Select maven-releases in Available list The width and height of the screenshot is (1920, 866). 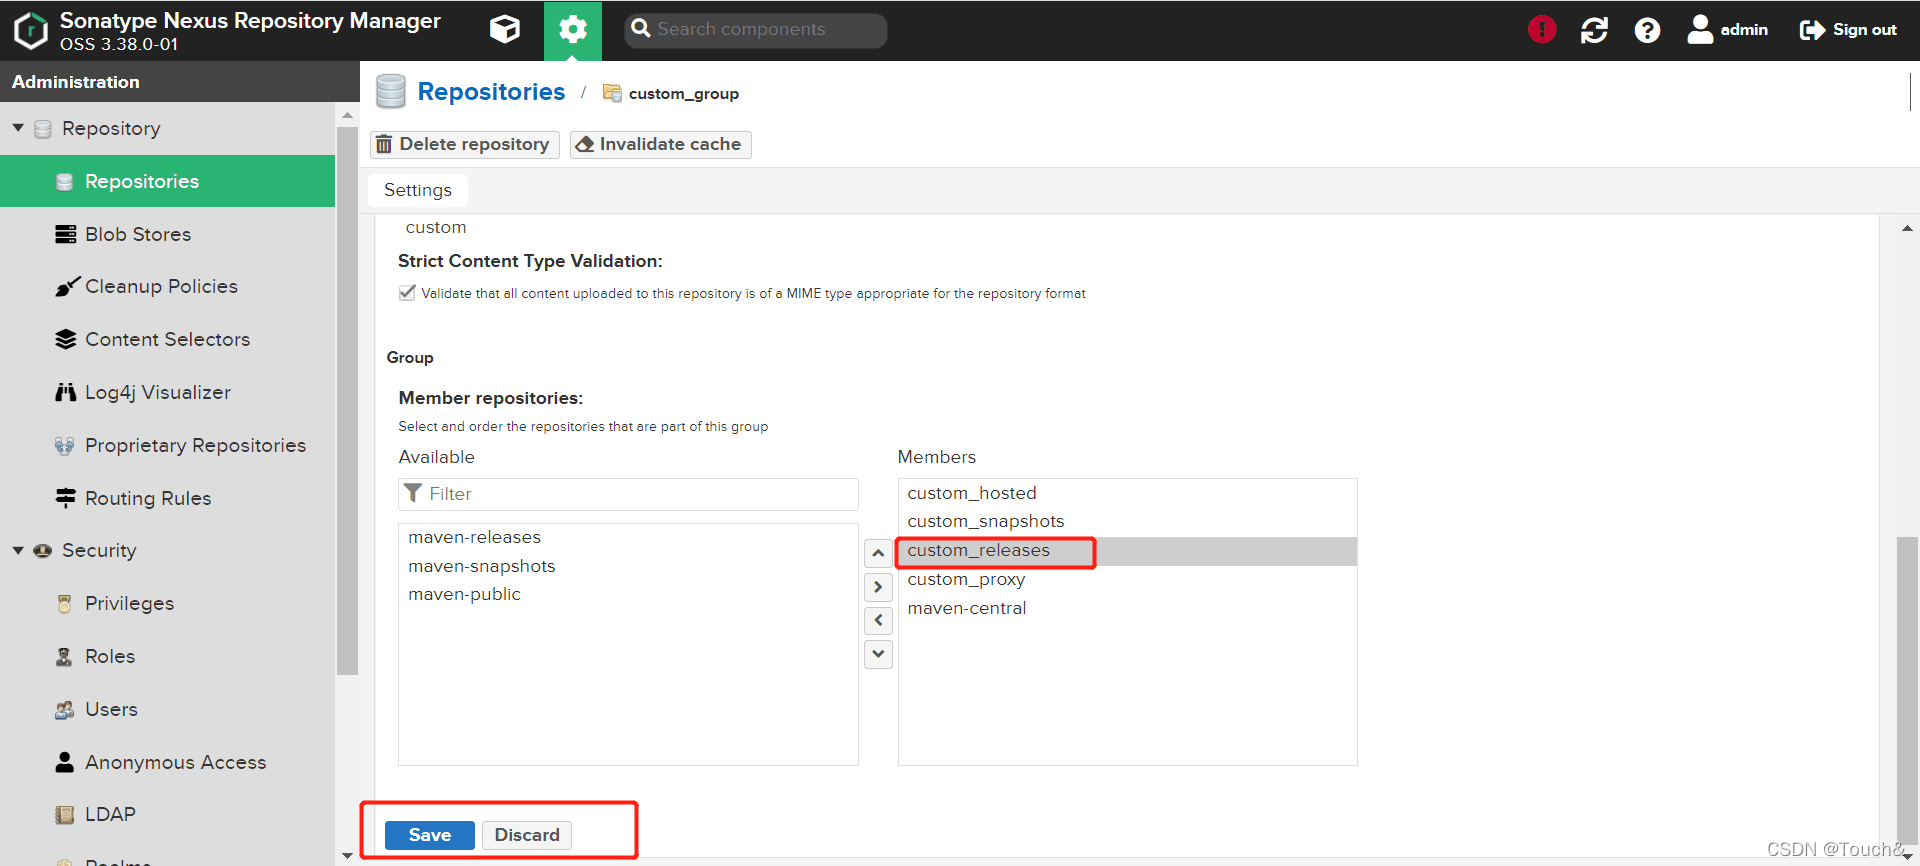coord(628,537)
